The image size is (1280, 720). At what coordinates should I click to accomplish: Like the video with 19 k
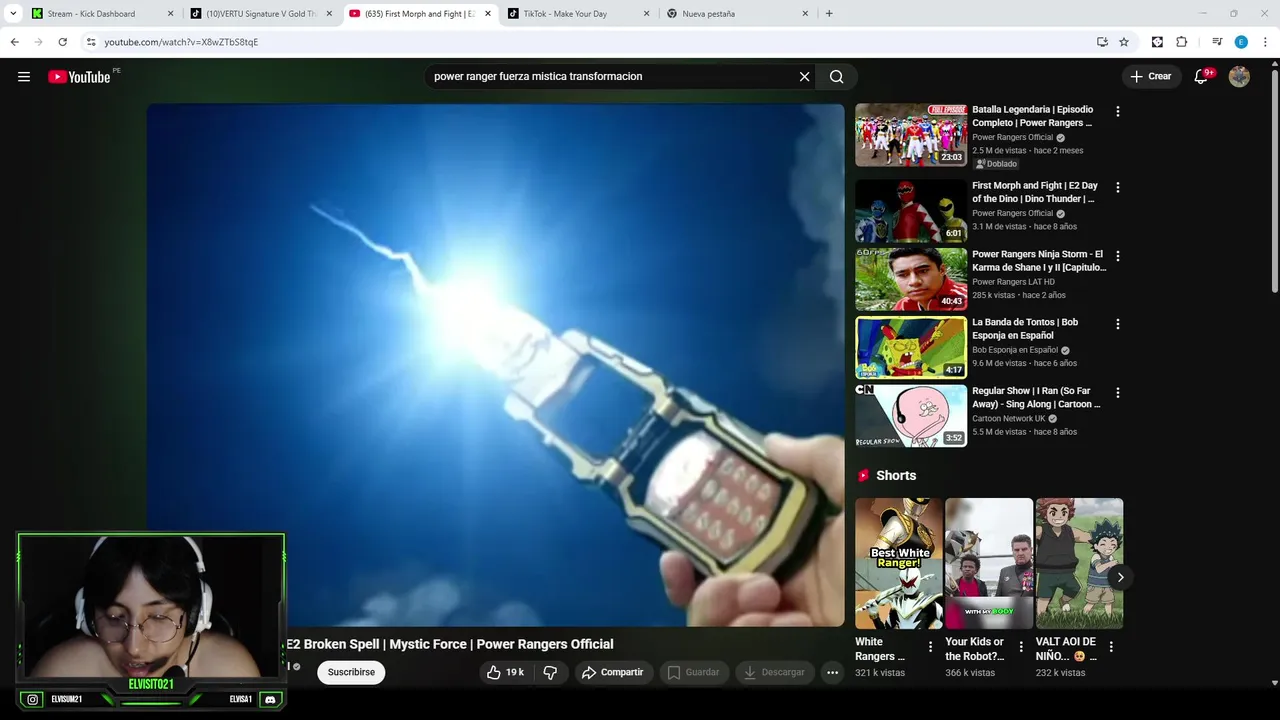506,672
